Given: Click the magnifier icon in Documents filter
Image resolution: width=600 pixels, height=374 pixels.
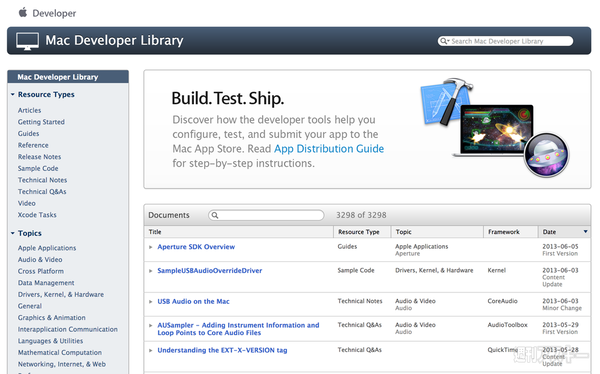Looking at the screenshot, I should [215, 215].
